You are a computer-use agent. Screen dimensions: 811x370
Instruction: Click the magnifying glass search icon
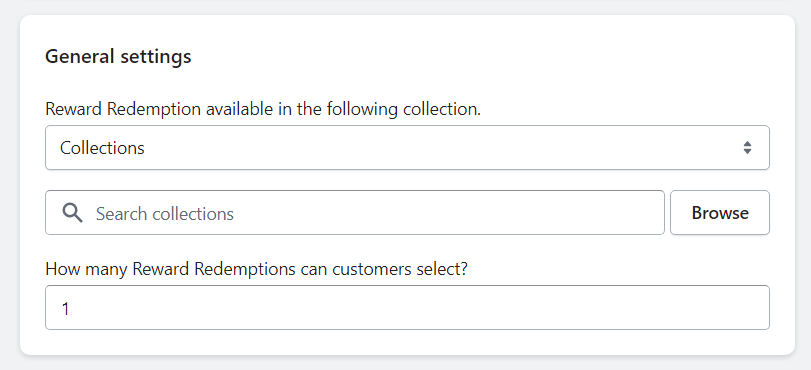click(72, 213)
